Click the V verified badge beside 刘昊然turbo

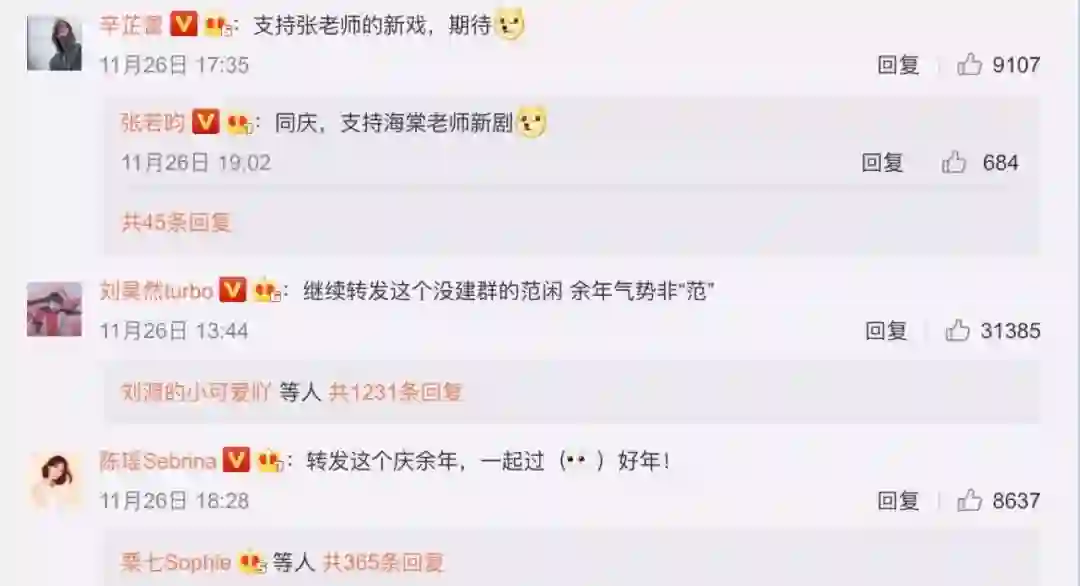coord(233,290)
